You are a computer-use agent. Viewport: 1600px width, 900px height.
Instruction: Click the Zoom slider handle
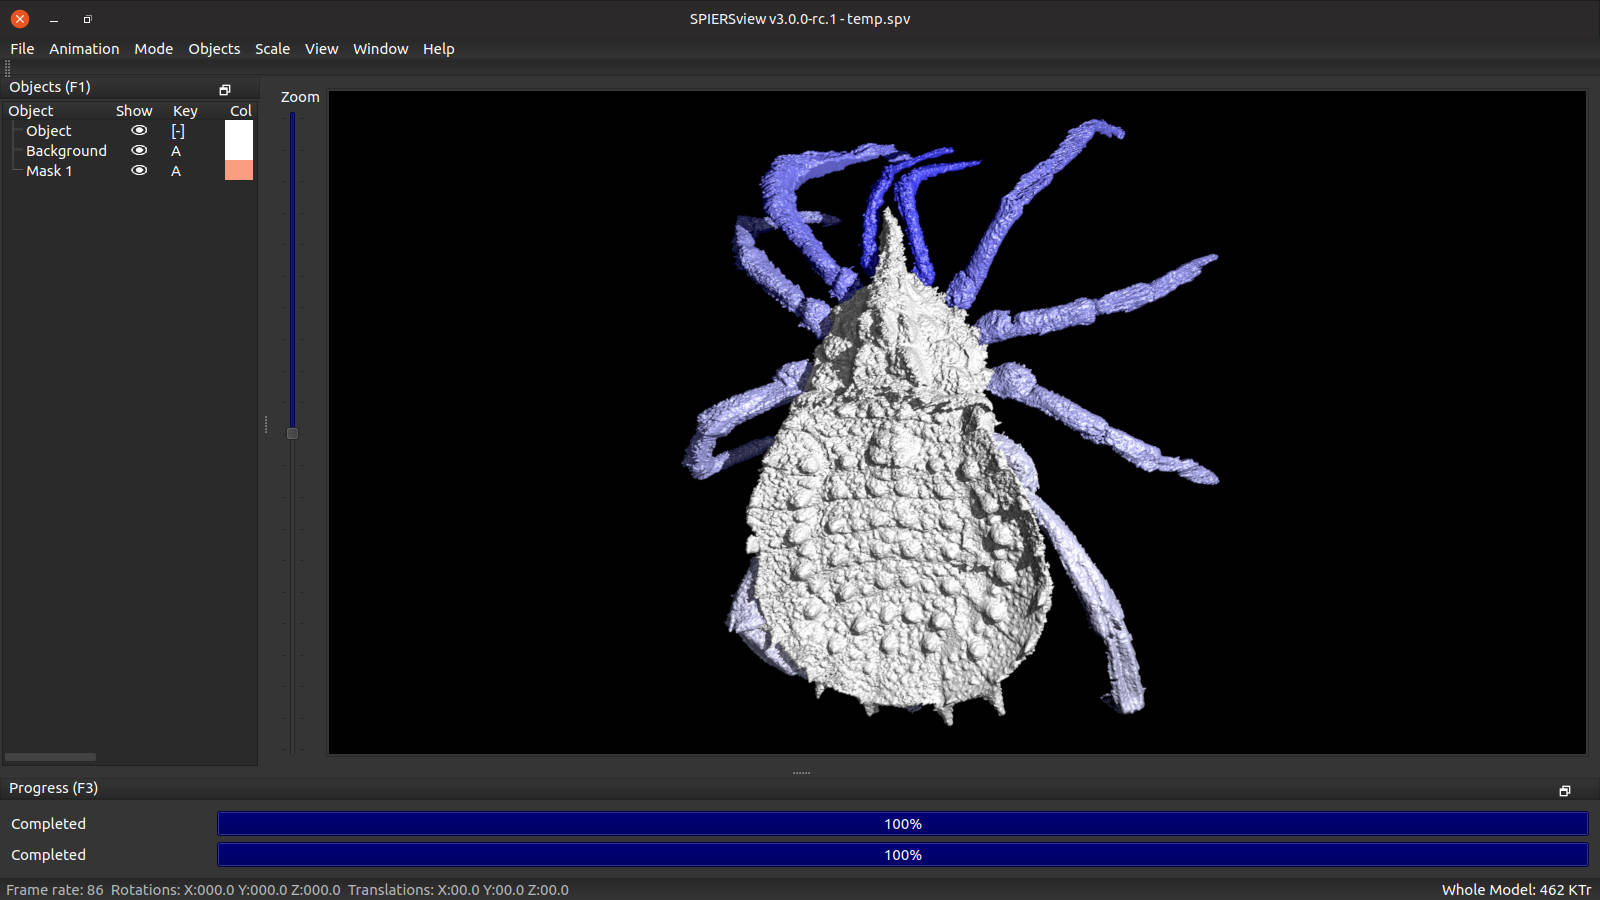click(292, 434)
